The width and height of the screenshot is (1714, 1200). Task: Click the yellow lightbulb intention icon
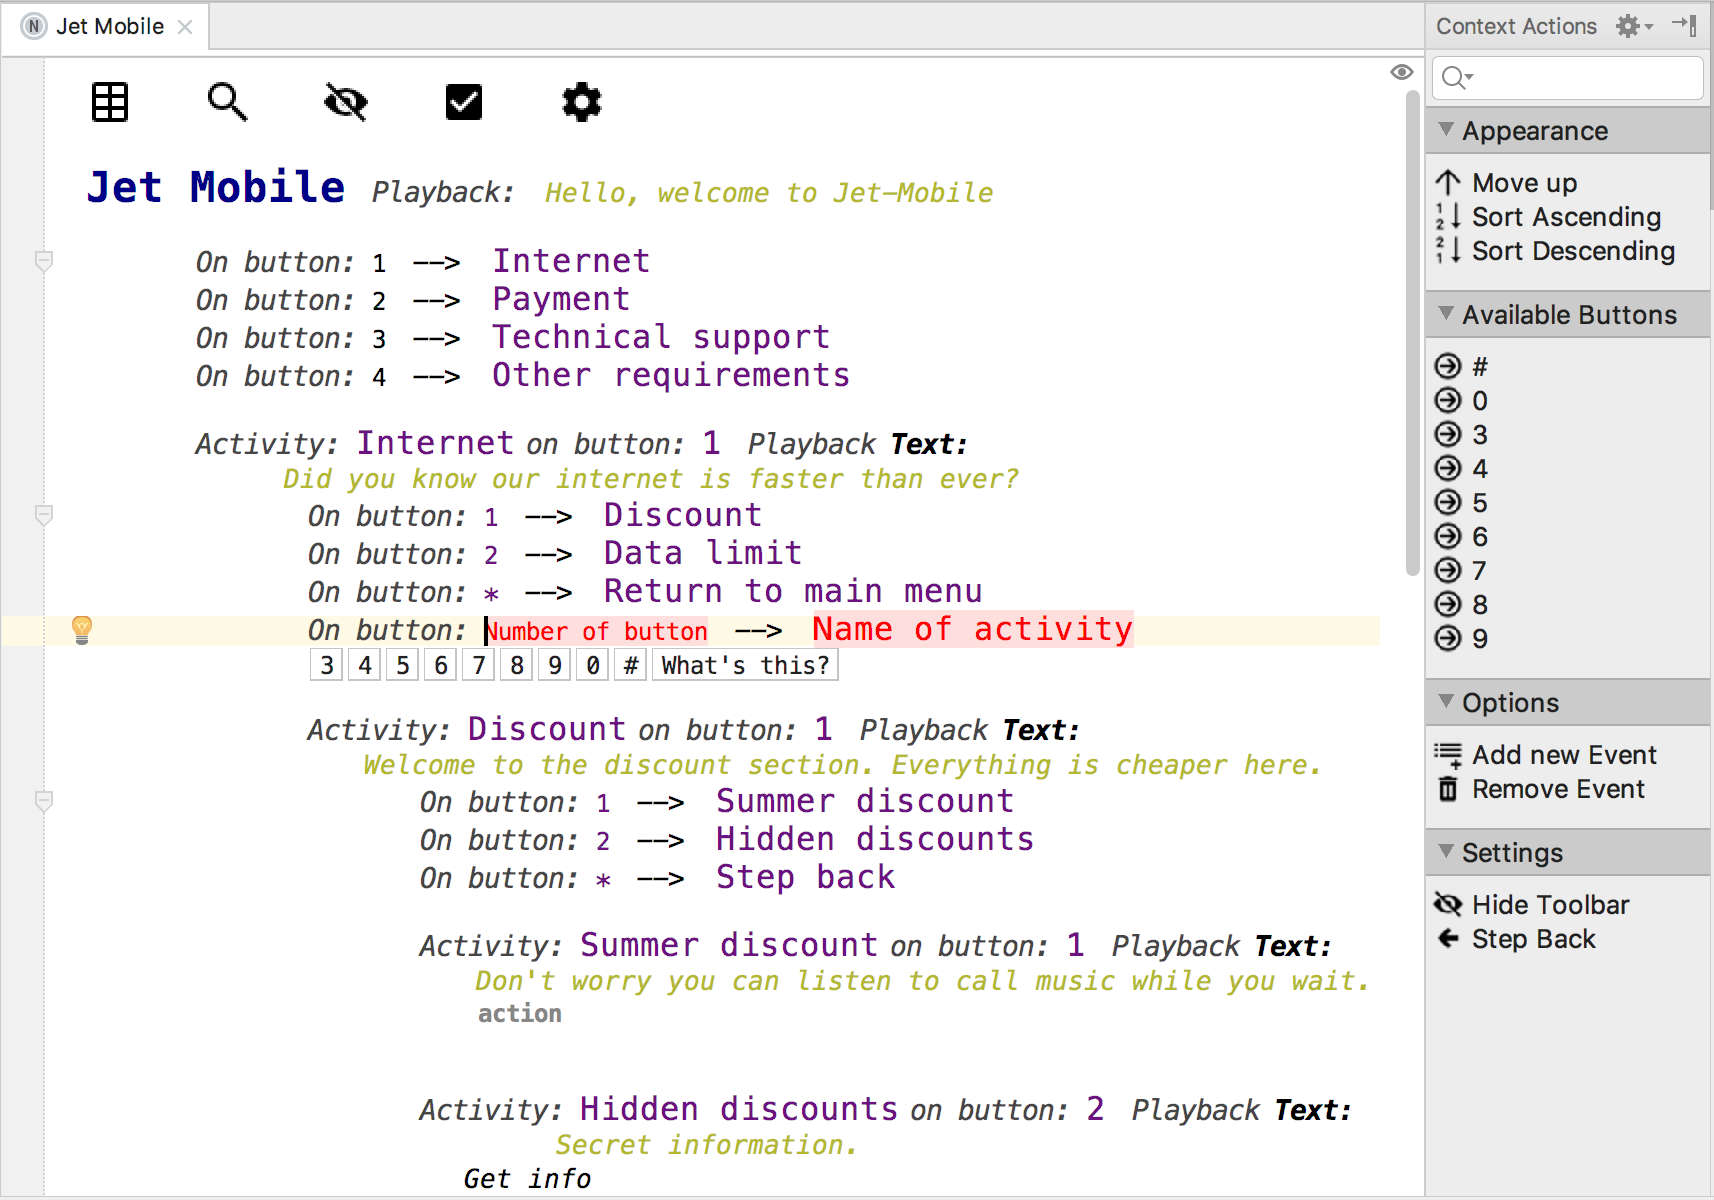tap(82, 629)
